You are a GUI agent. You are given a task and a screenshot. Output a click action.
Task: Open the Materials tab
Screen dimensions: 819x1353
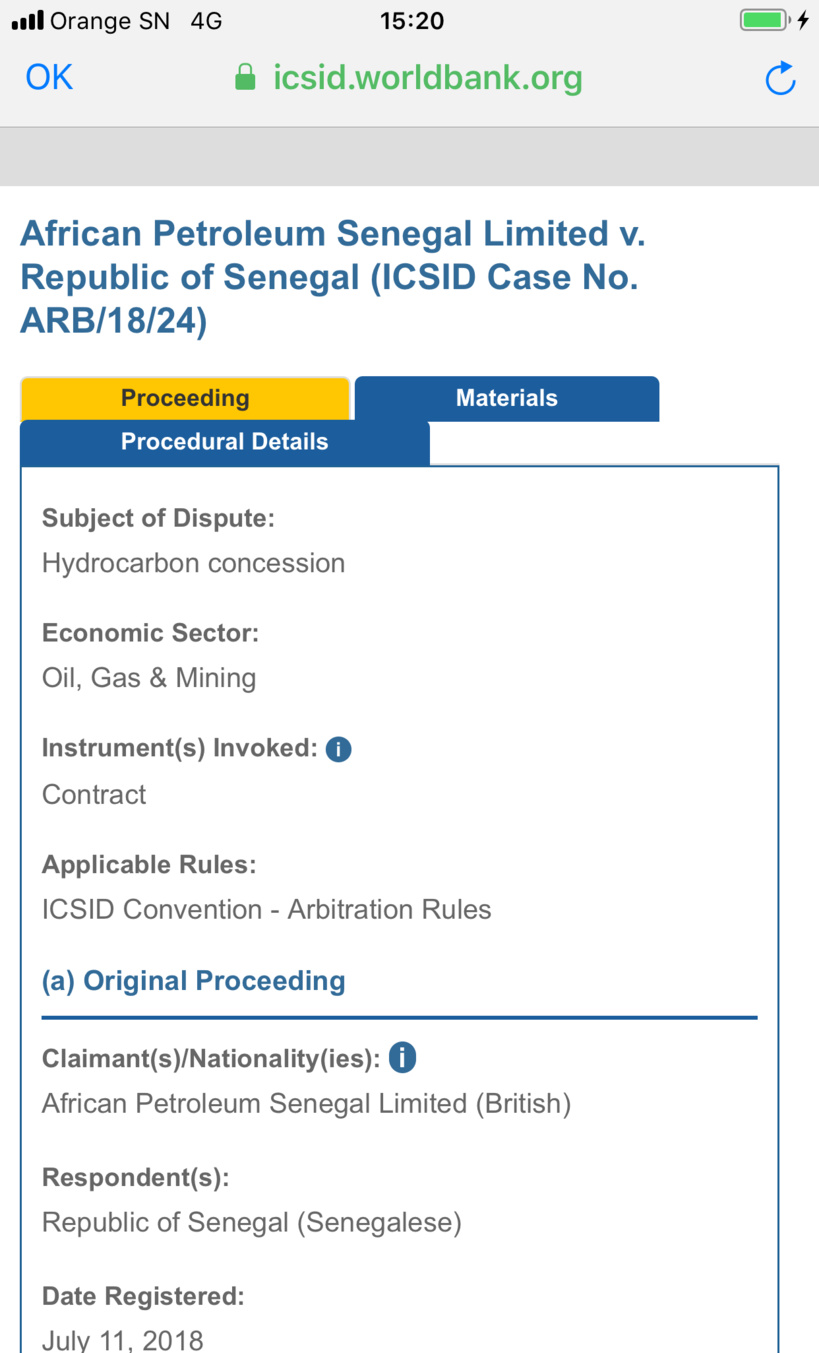507,398
